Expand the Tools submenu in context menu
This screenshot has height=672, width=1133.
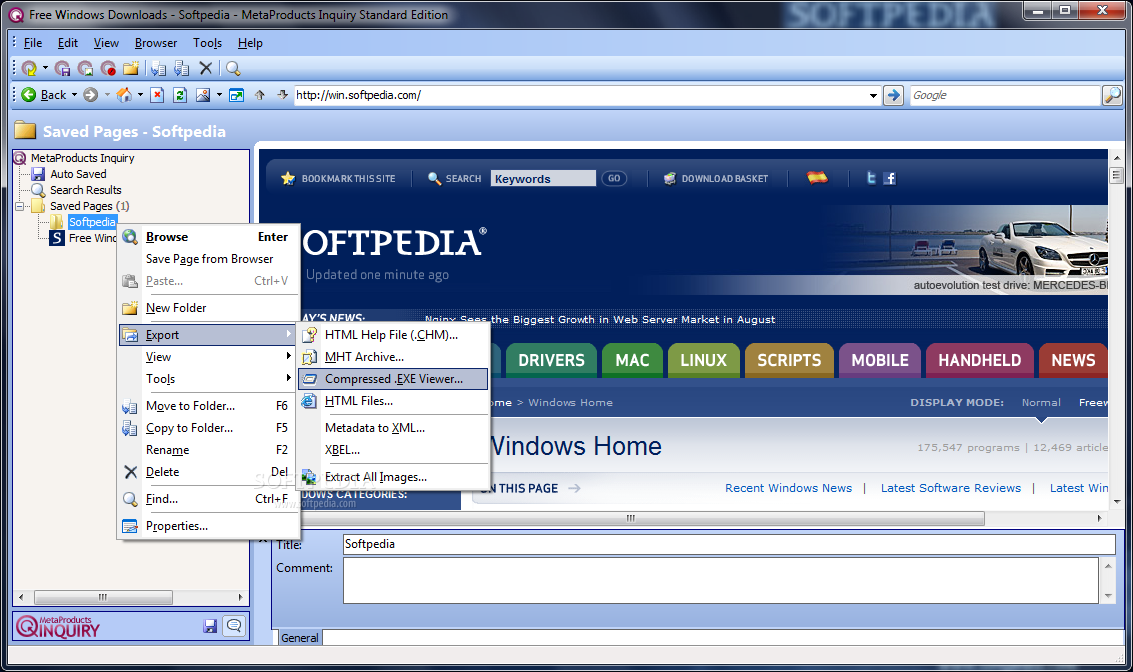point(288,378)
